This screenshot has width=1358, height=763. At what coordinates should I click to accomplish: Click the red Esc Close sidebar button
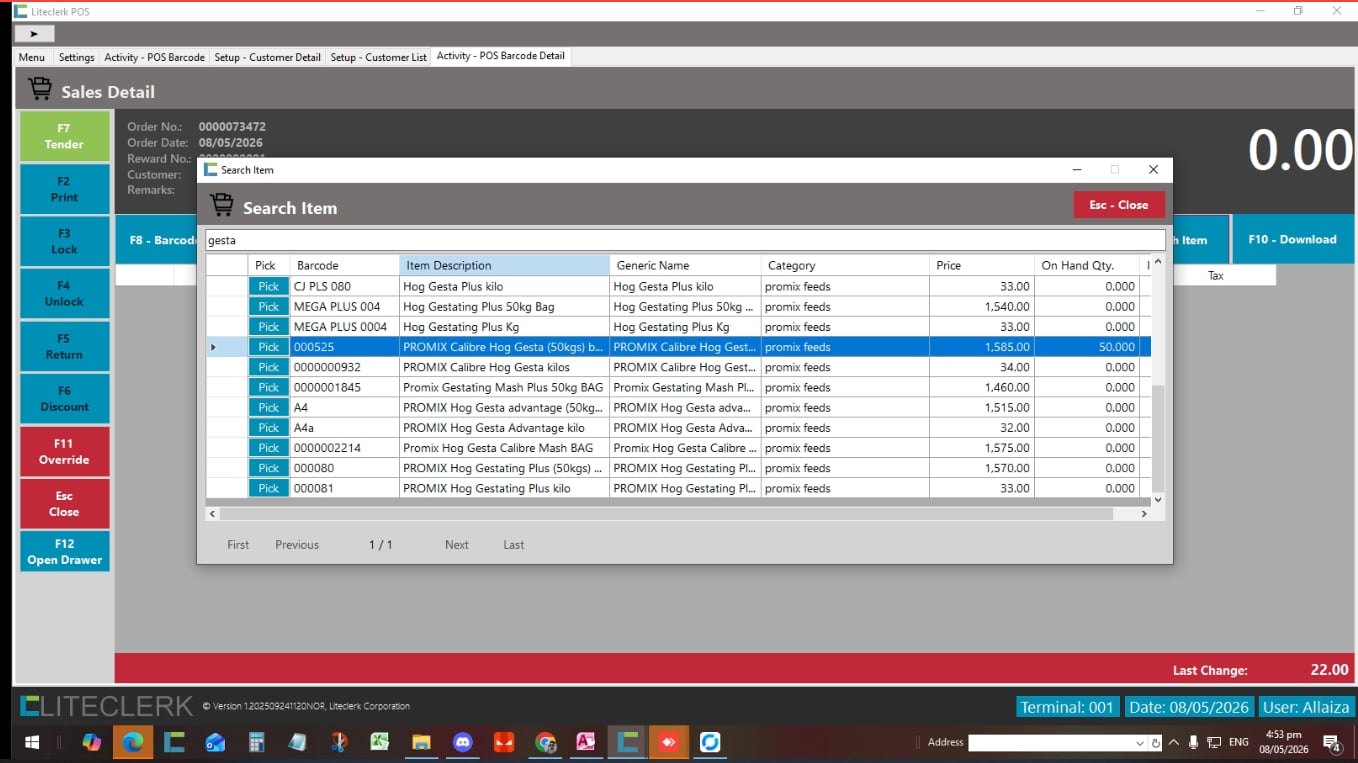64,503
